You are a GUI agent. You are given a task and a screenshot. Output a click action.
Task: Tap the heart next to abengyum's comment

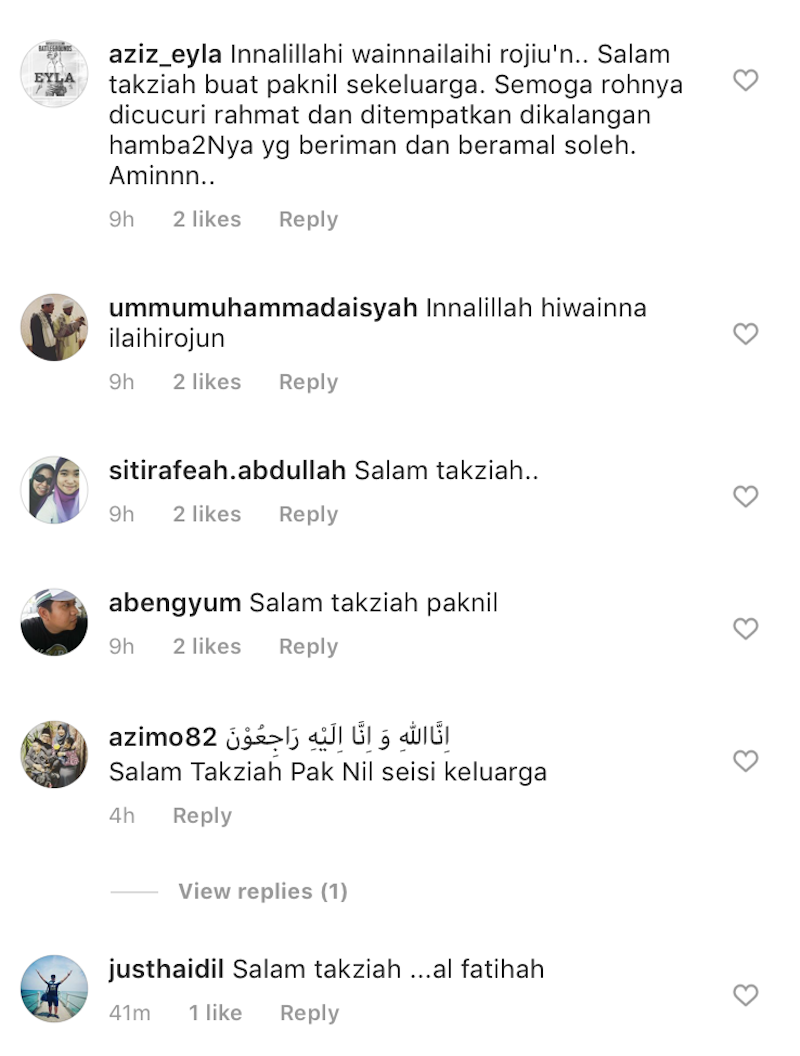745,628
